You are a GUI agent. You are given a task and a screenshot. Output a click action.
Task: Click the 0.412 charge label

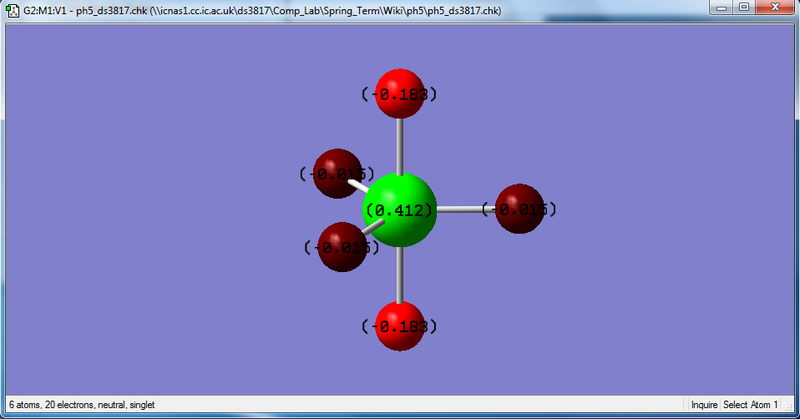399,210
